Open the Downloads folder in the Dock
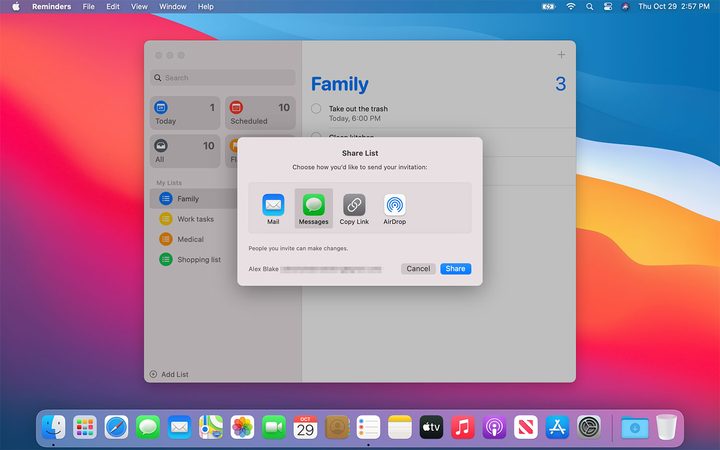This screenshot has height=450, width=720. [635, 428]
